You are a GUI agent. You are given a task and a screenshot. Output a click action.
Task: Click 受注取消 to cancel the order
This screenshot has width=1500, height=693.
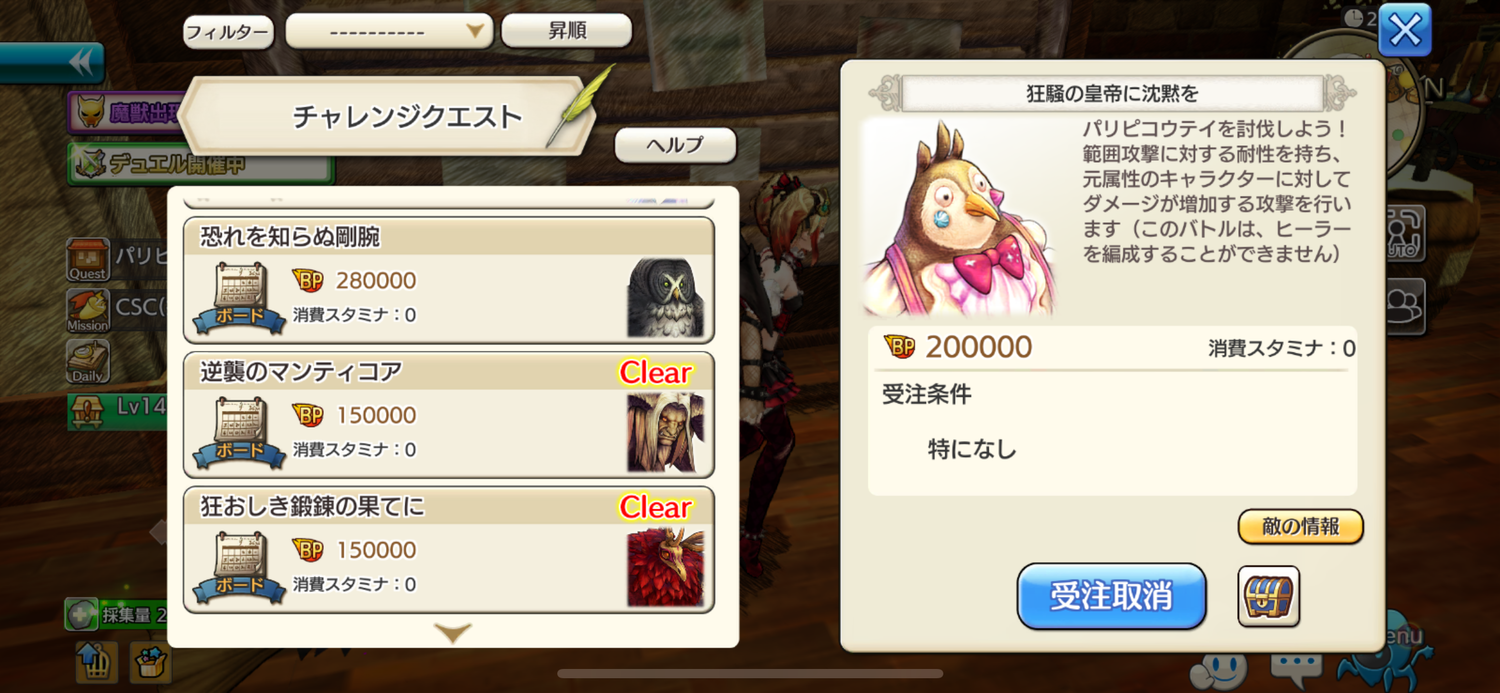click(1111, 597)
